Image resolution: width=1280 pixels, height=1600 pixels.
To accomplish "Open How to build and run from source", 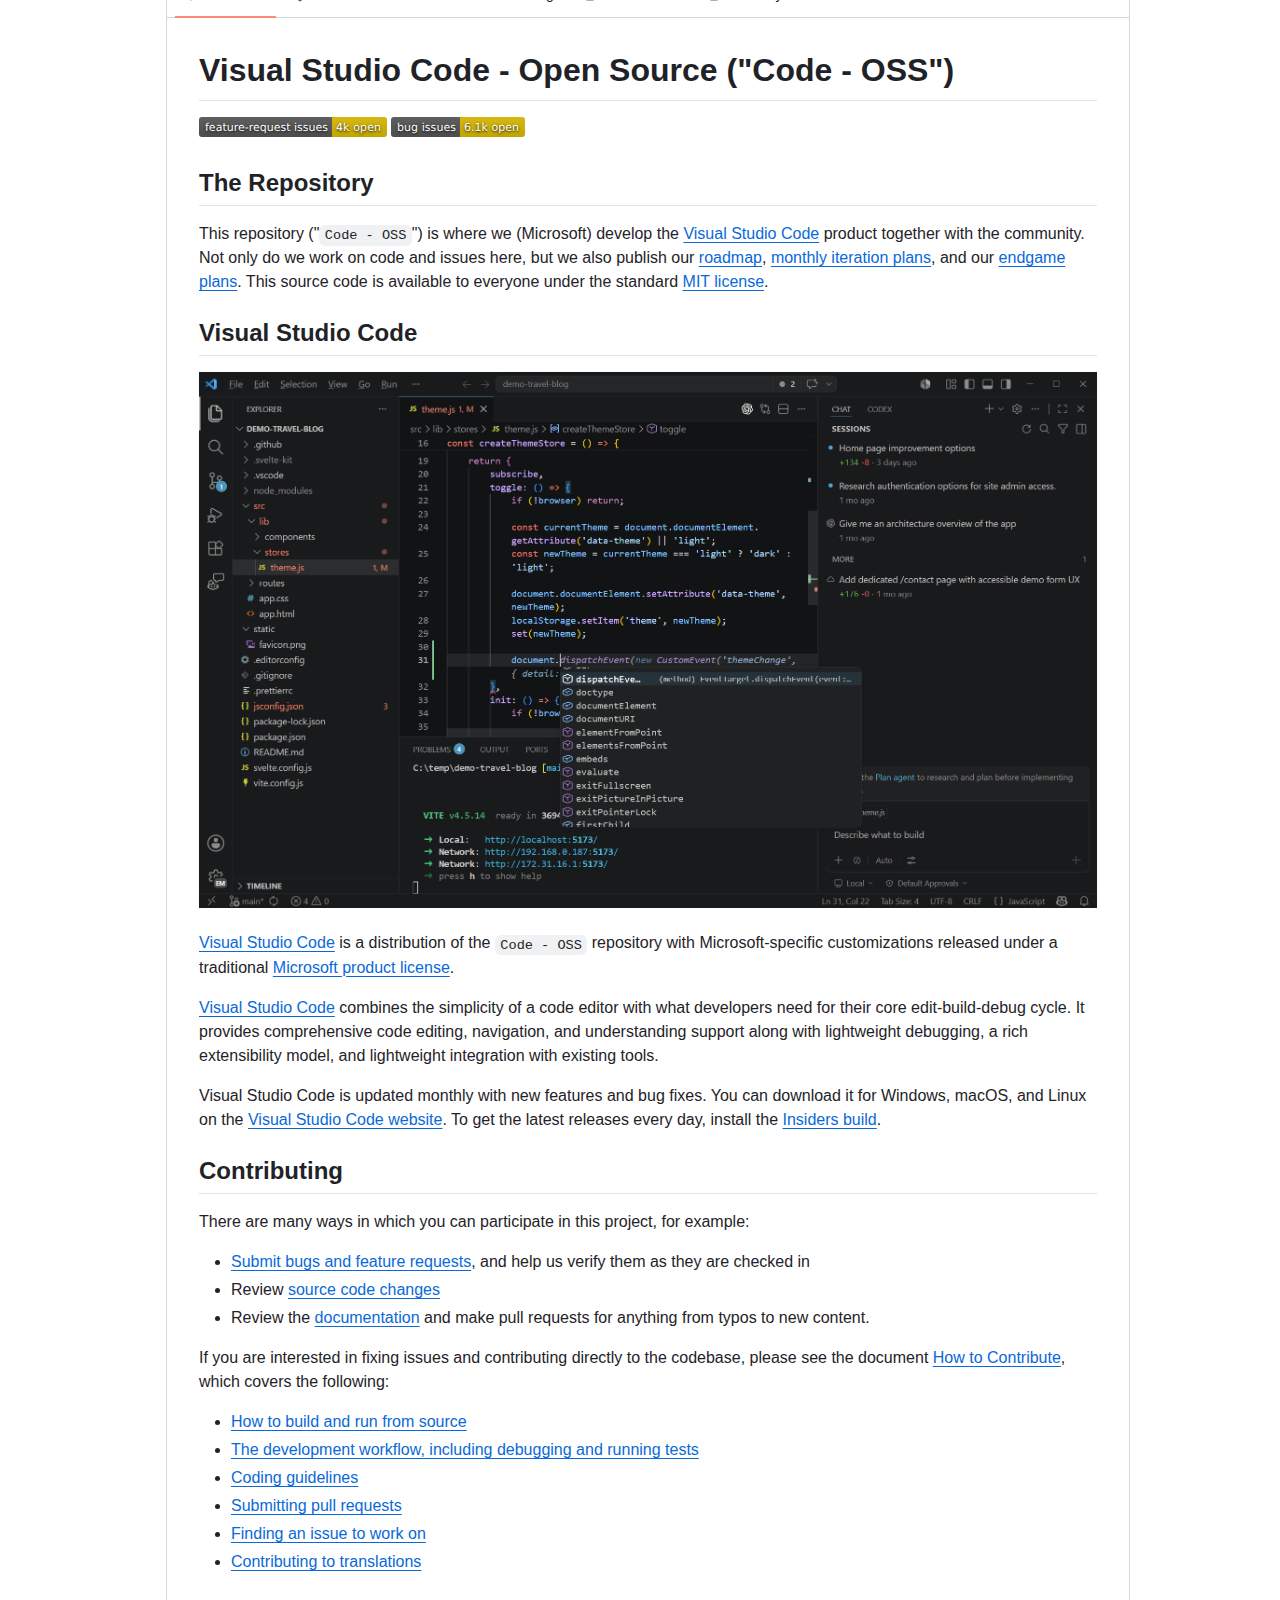I will pos(349,1421).
